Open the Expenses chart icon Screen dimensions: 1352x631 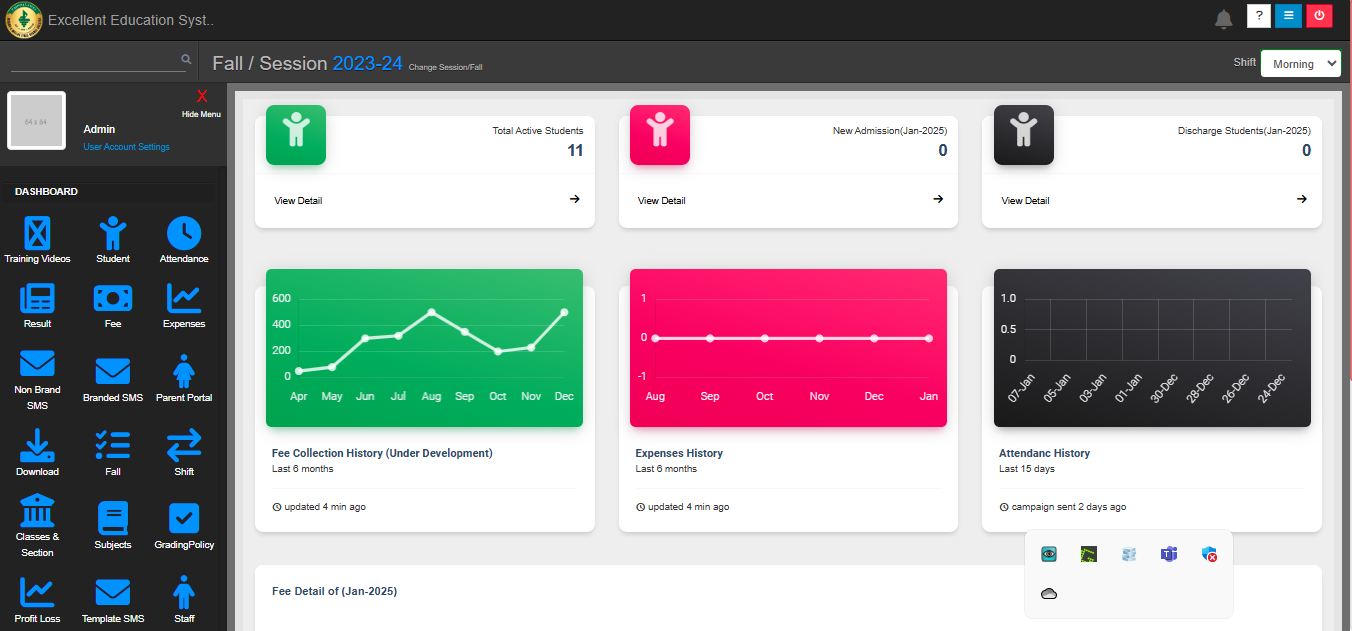pos(184,299)
